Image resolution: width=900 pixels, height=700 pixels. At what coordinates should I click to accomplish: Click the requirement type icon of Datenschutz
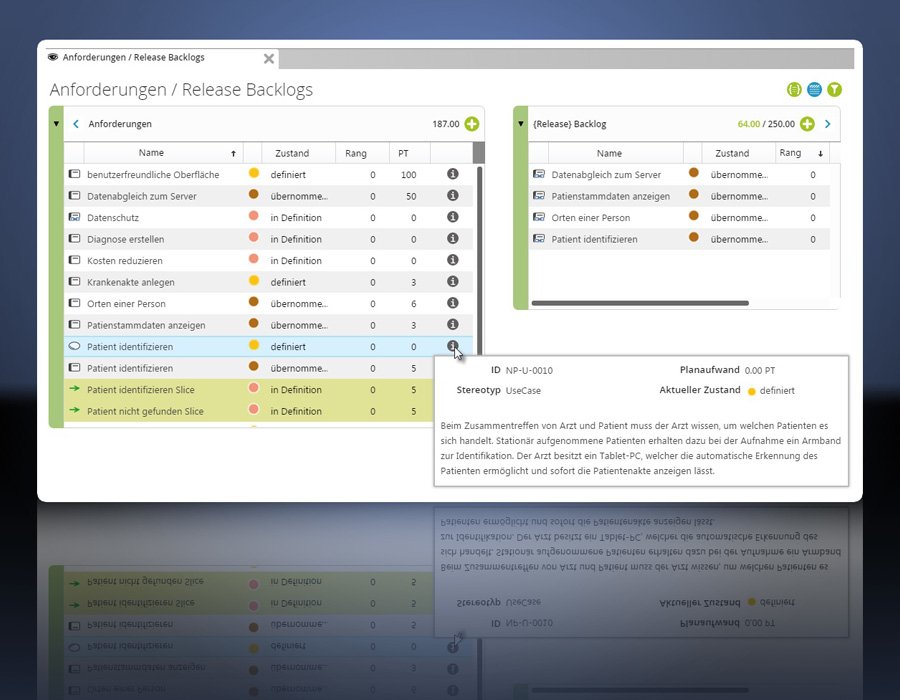[x=74, y=217]
